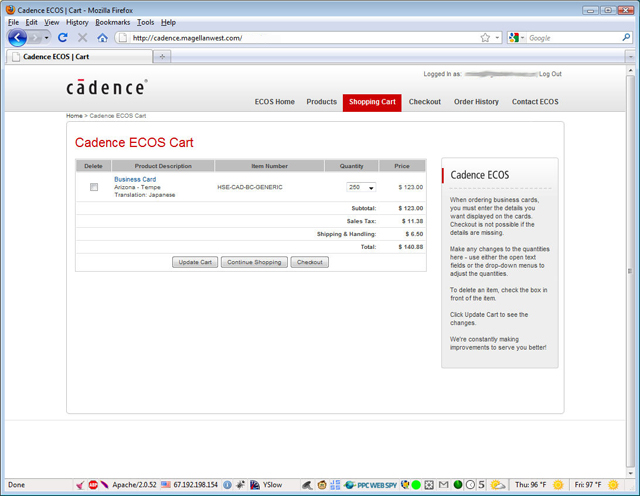The height and width of the screenshot is (496, 640).
Task: Click the vertical scrollbar down arrow
Action: [631, 473]
